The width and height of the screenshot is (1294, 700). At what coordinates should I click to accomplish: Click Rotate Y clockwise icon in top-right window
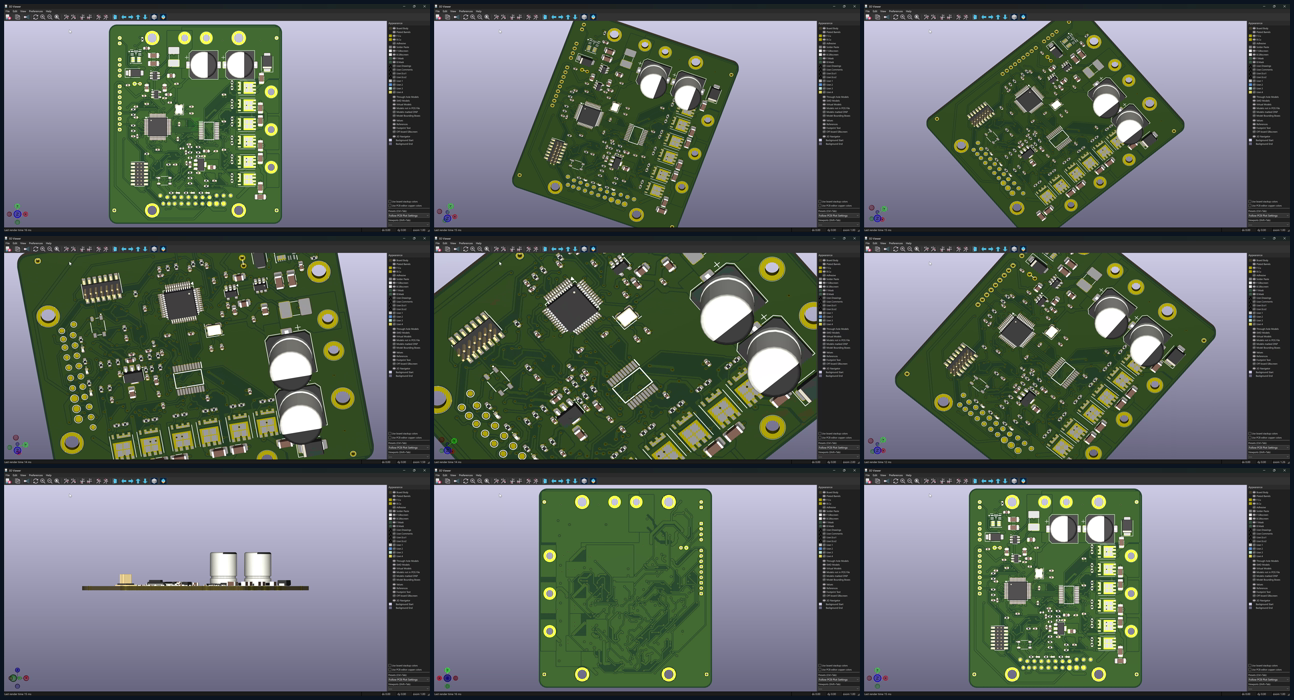[x=942, y=17]
